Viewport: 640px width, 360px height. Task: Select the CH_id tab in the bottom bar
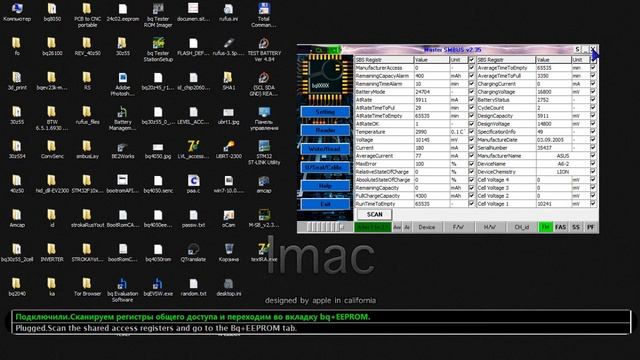coord(521,227)
